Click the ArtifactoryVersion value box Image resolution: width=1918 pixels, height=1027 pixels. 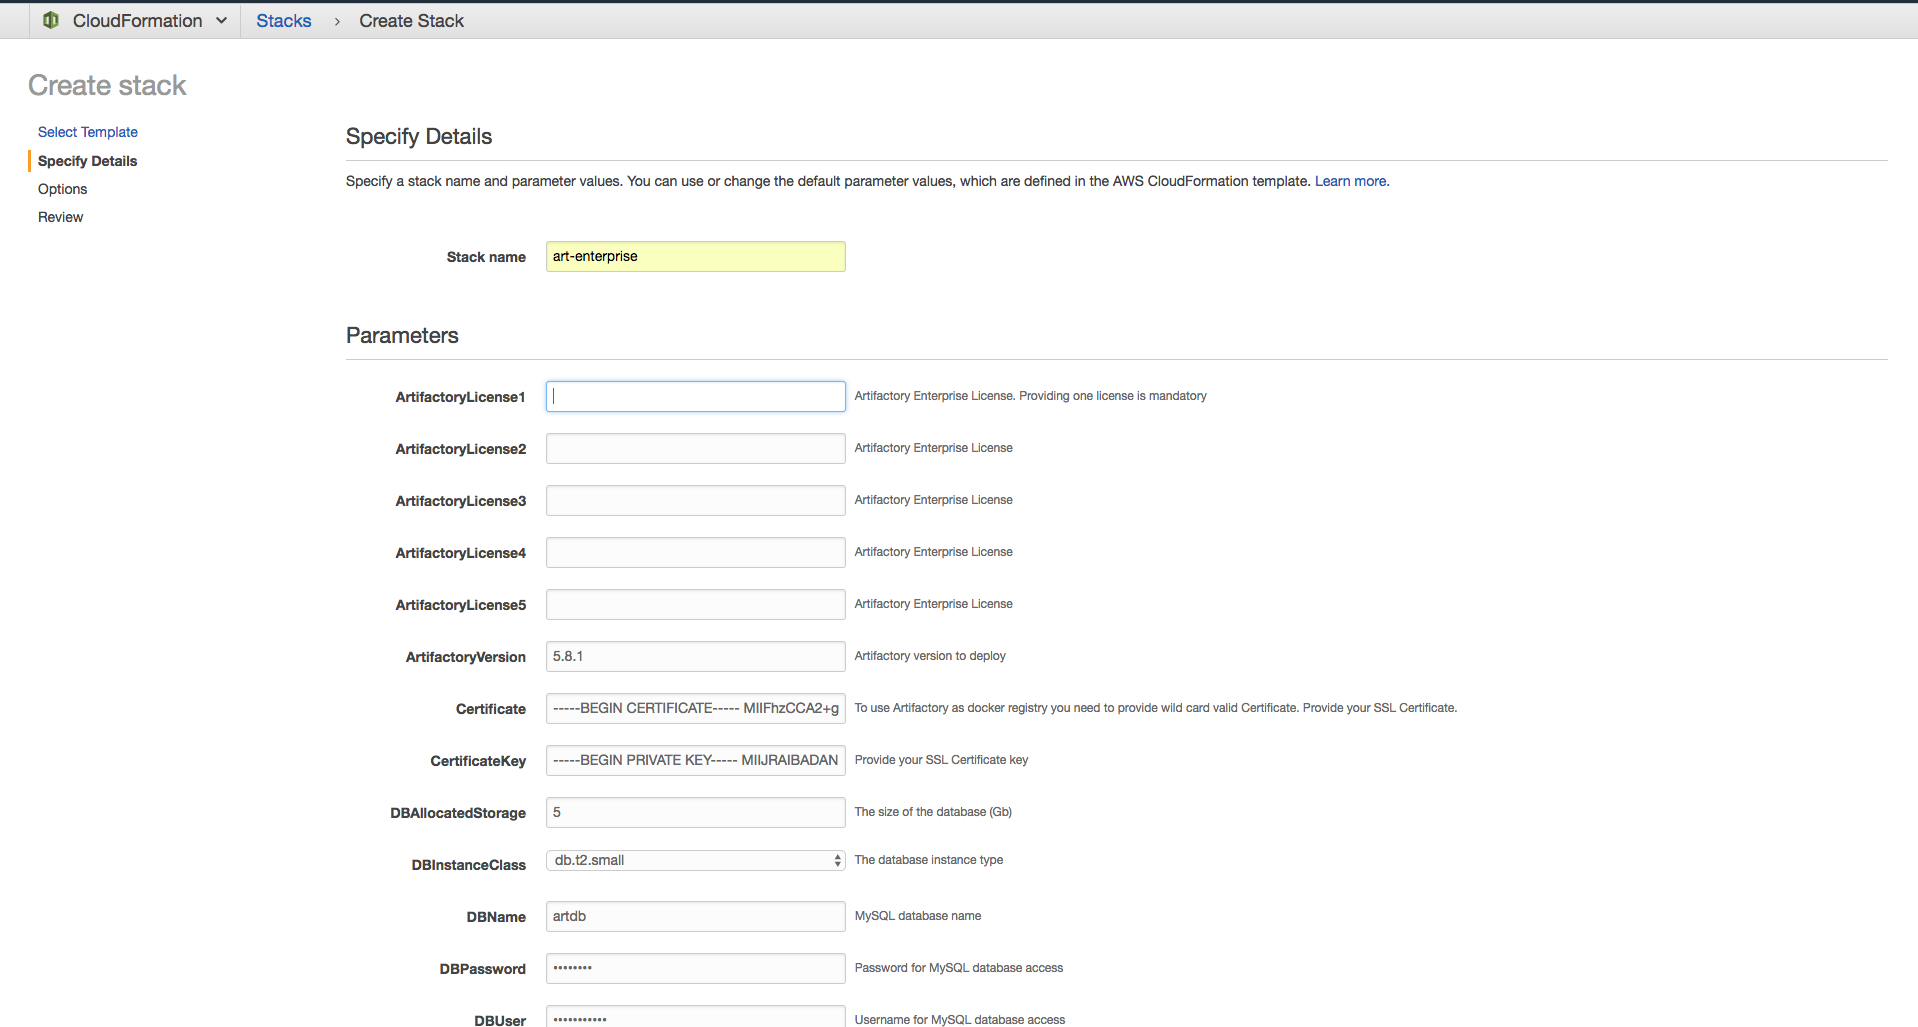click(x=694, y=656)
